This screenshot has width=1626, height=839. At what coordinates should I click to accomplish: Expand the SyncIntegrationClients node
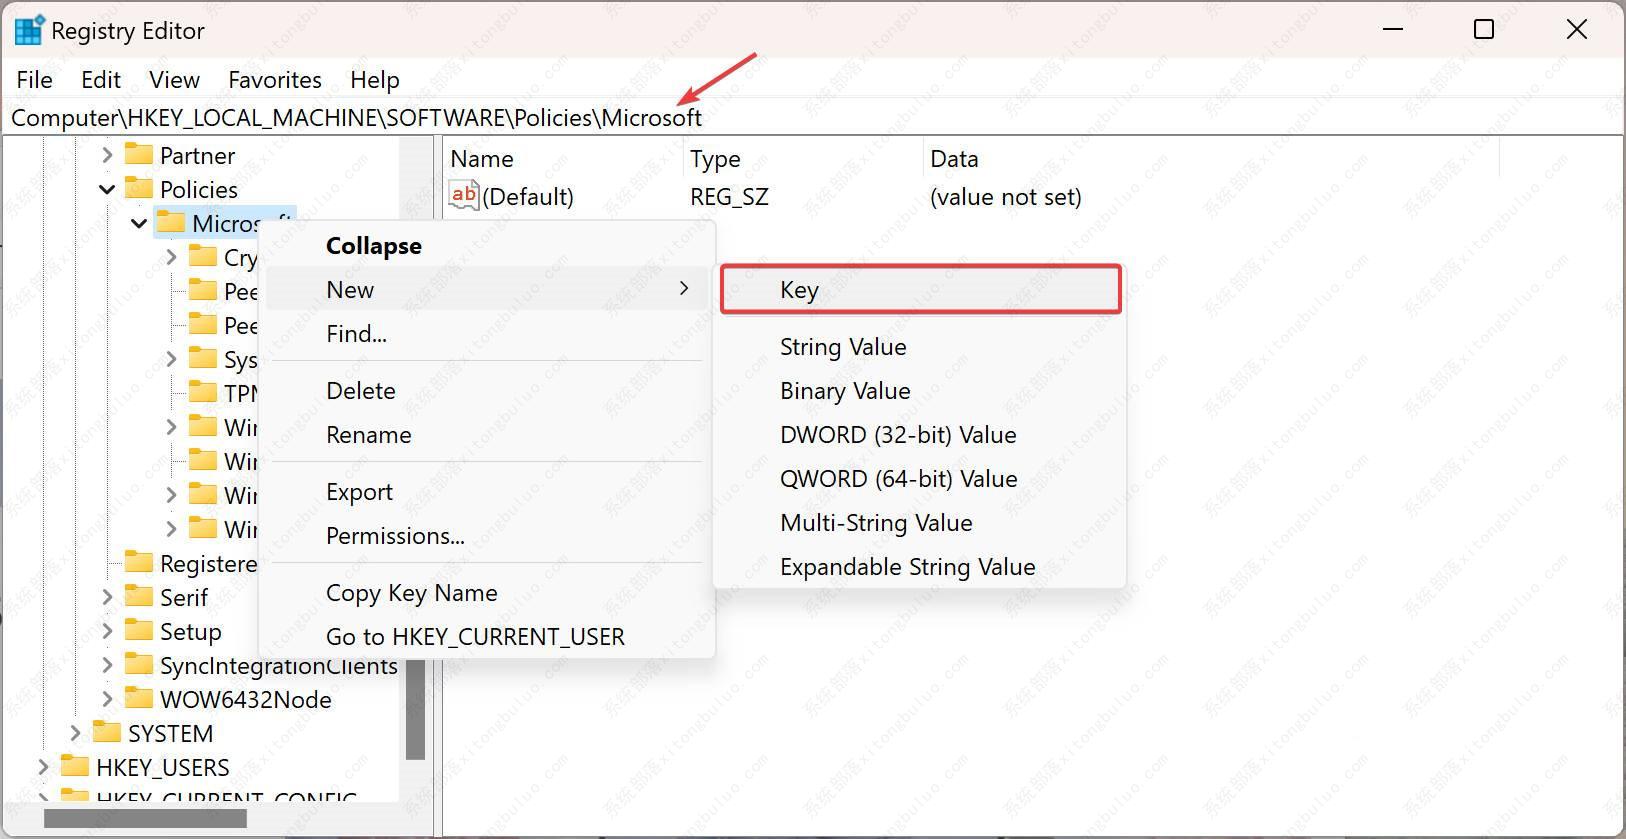click(107, 665)
